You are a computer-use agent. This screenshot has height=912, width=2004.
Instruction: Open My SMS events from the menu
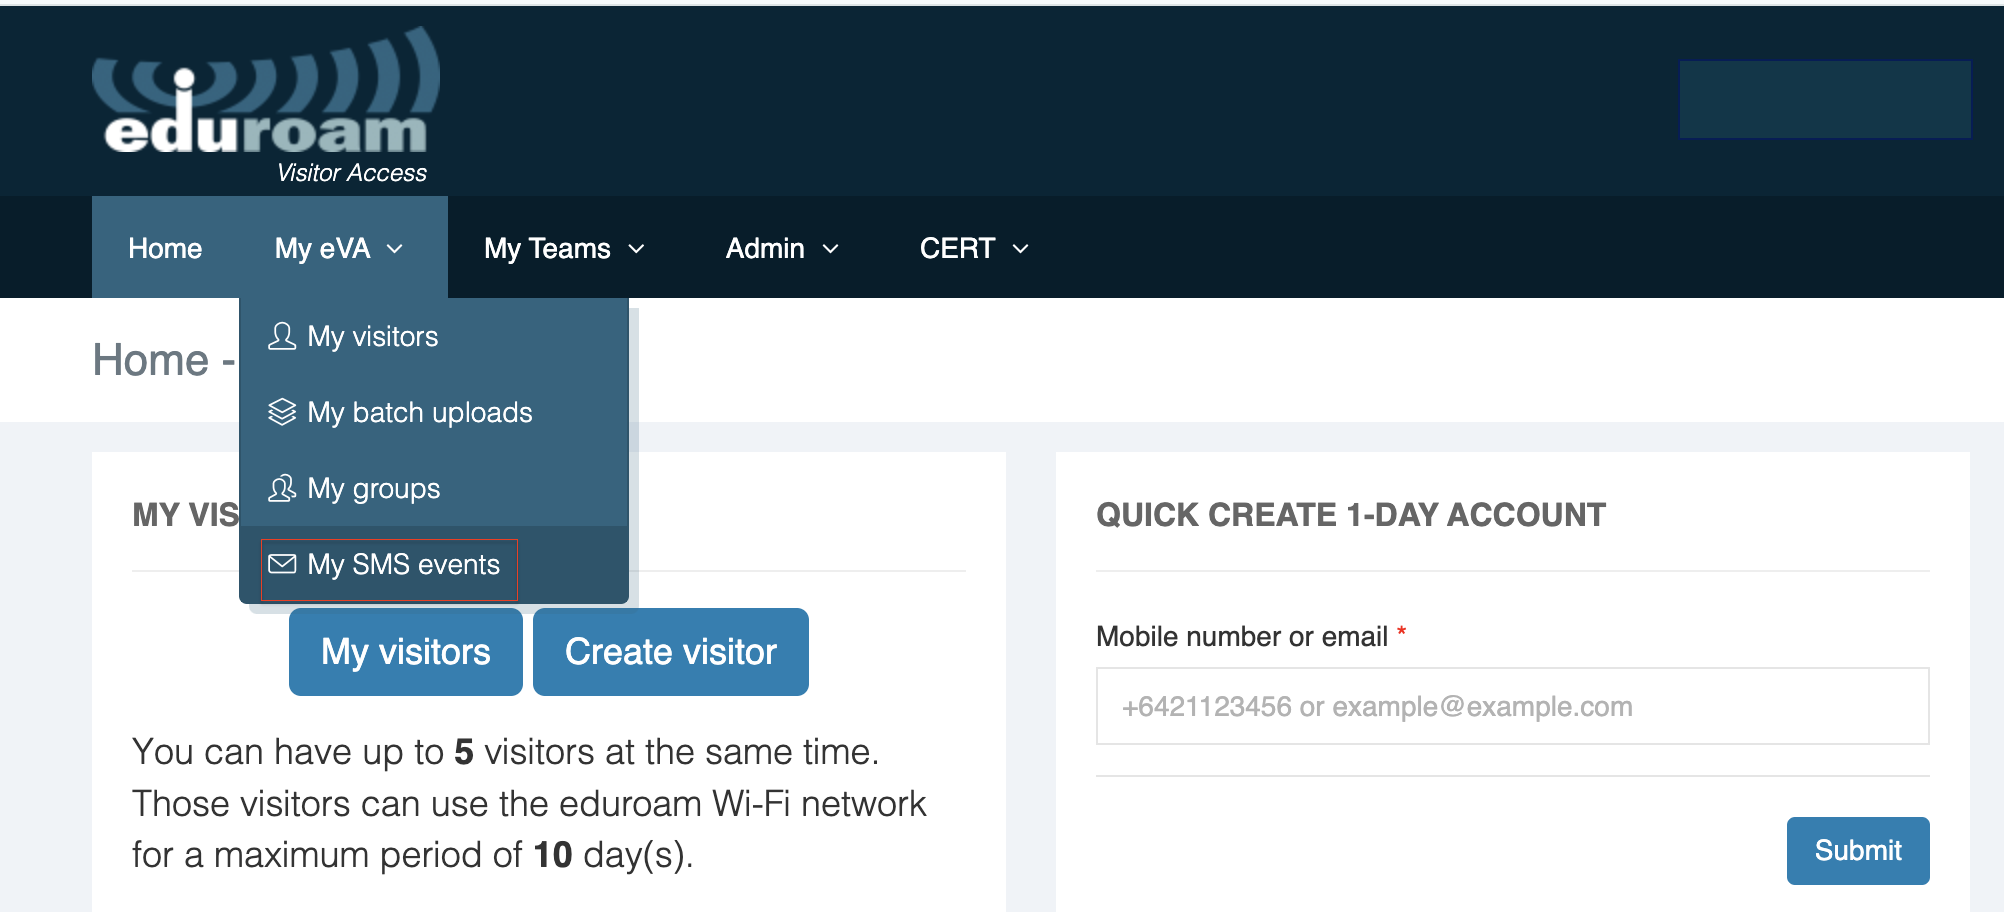pos(404,564)
